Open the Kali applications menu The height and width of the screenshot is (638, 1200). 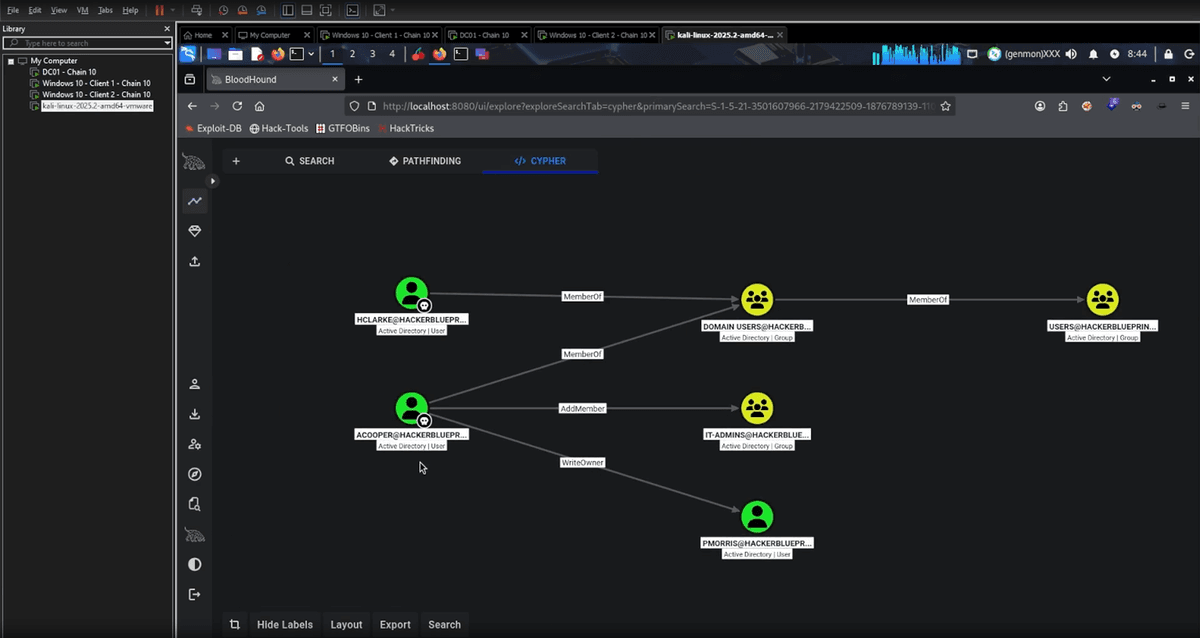click(188, 54)
